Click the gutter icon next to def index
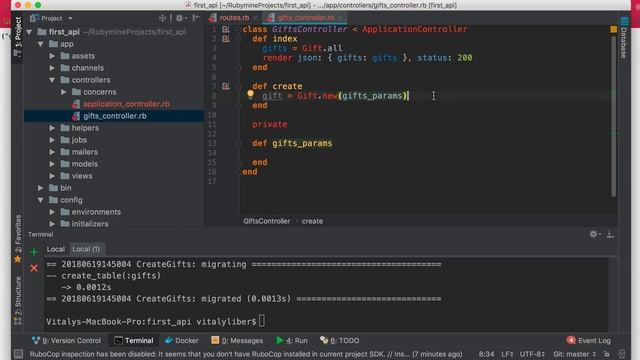 click(x=226, y=39)
